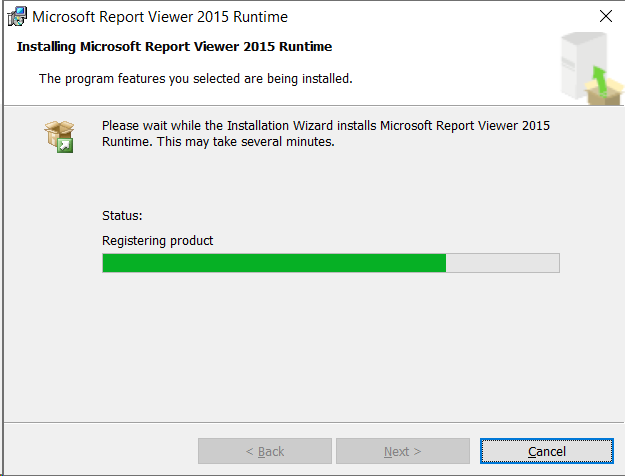Click the Cancel button

tap(546, 451)
